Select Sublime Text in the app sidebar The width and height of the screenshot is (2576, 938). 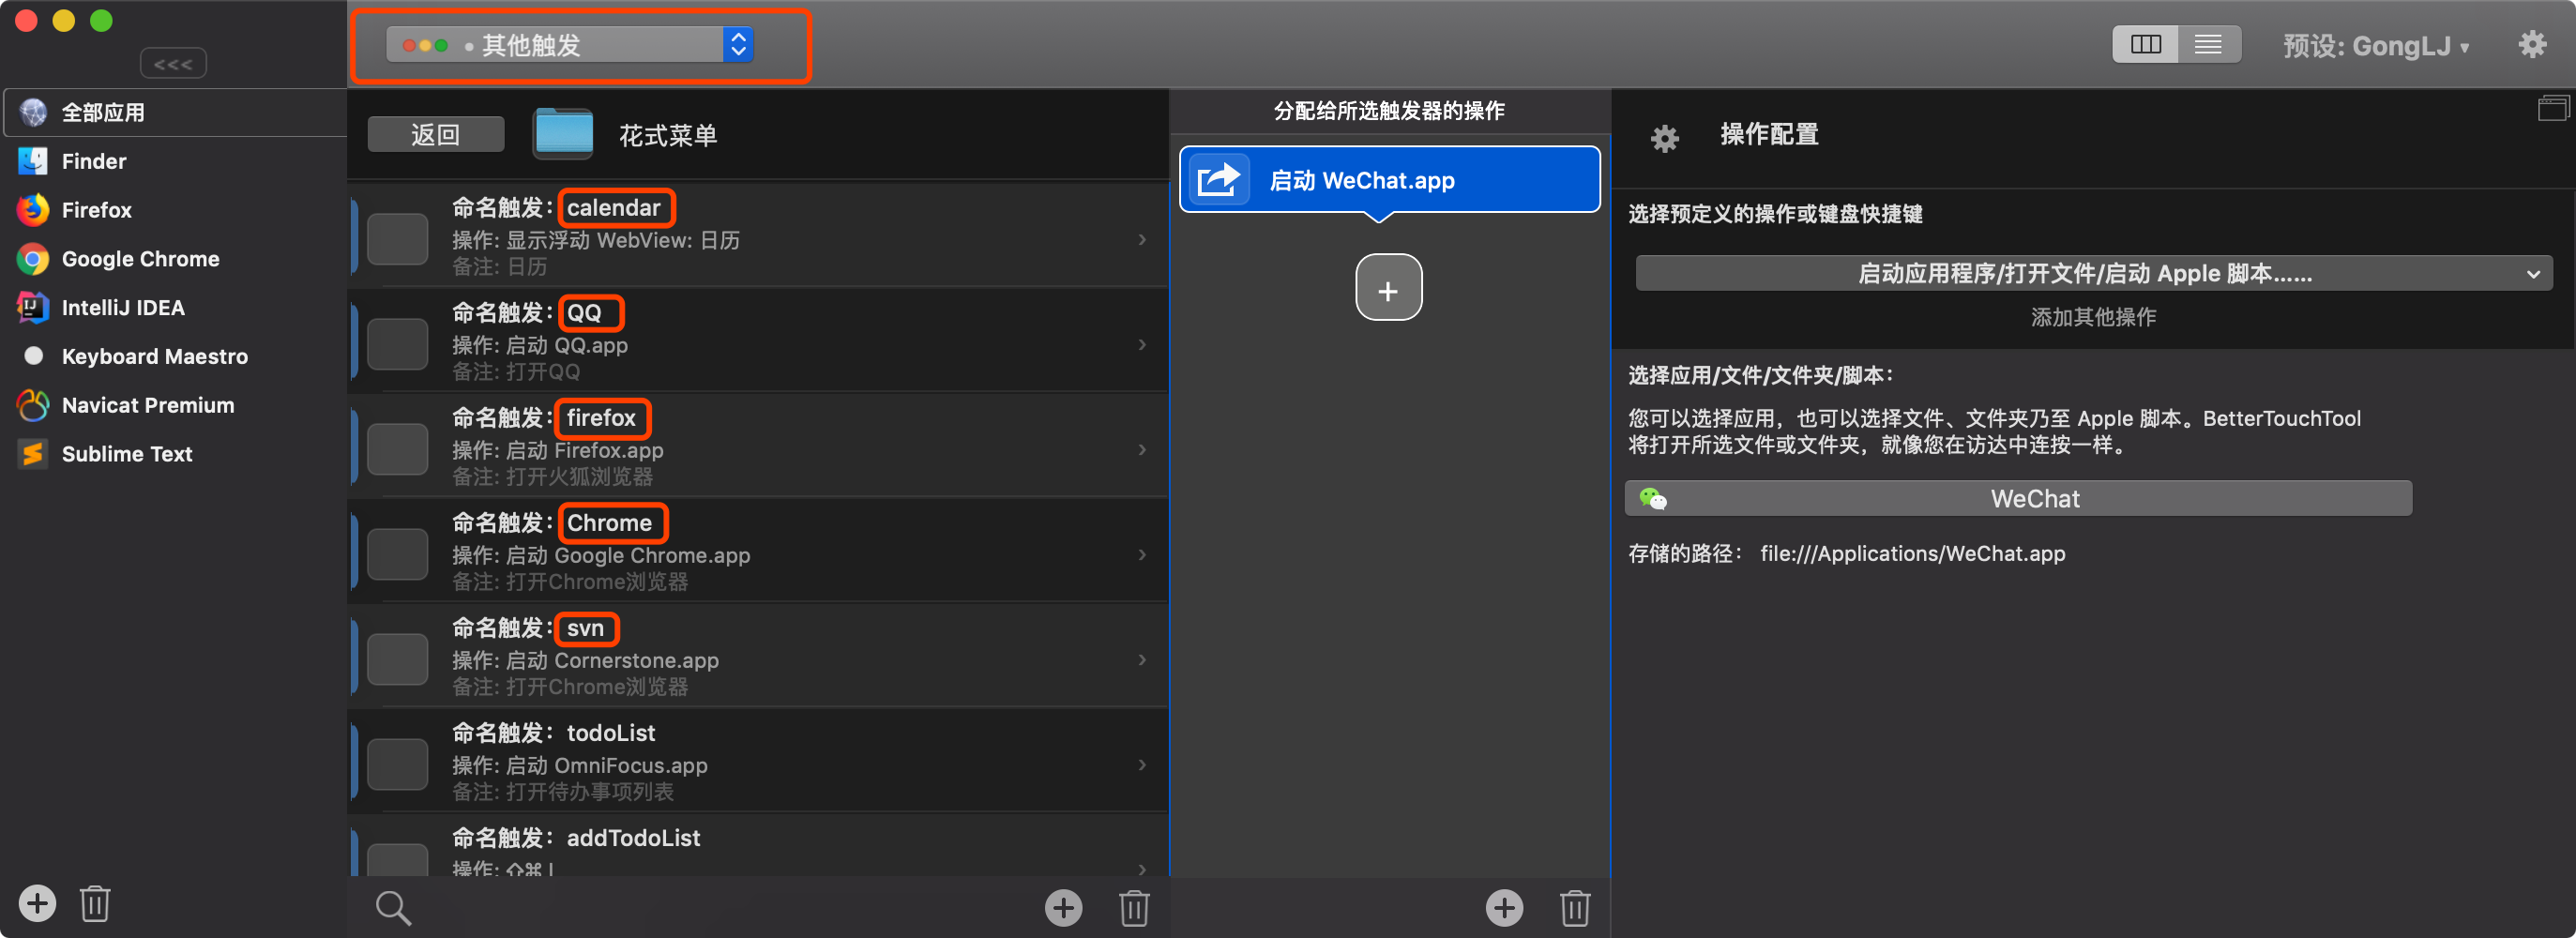tap(126, 454)
